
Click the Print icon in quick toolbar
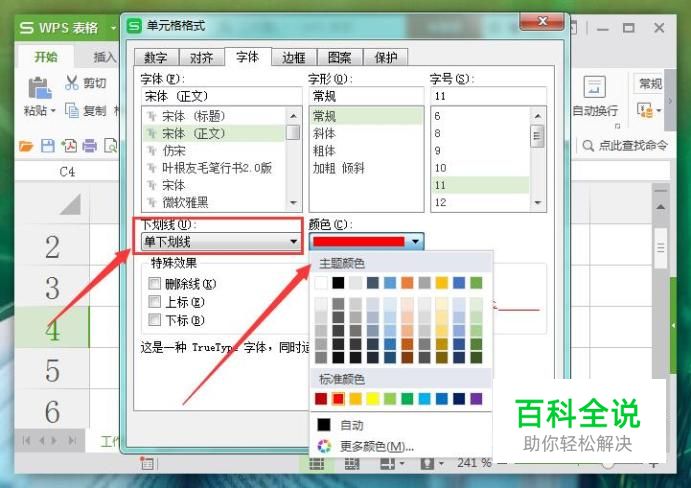point(89,145)
